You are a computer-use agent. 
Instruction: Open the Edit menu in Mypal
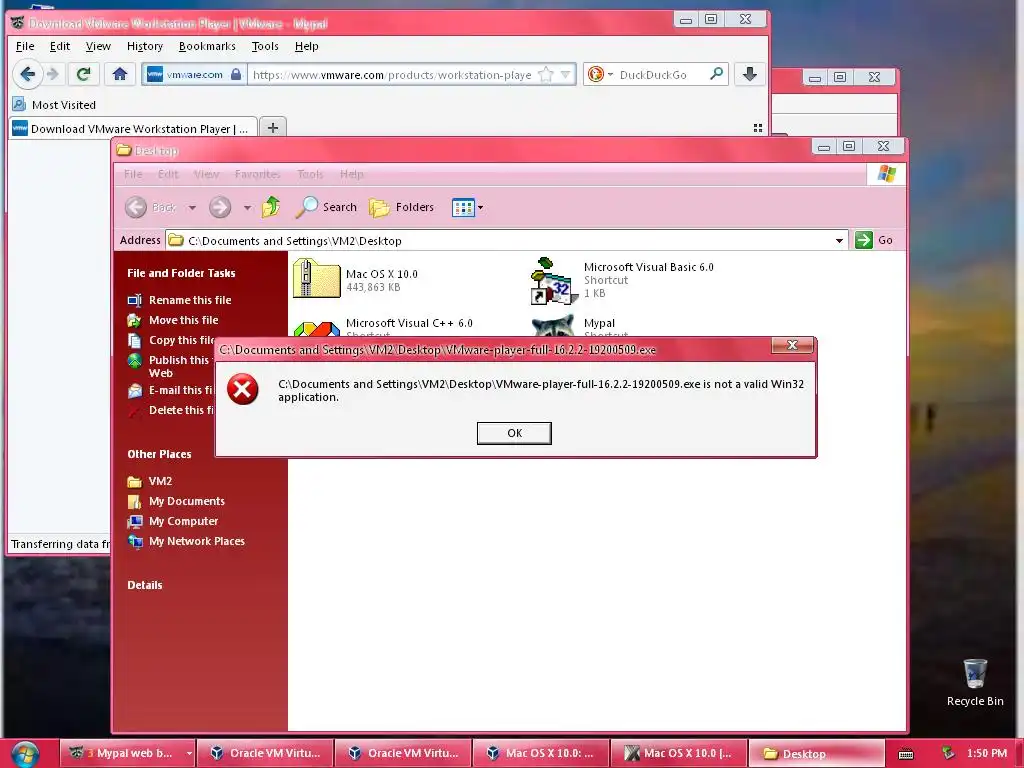click(x=59, y=46)
